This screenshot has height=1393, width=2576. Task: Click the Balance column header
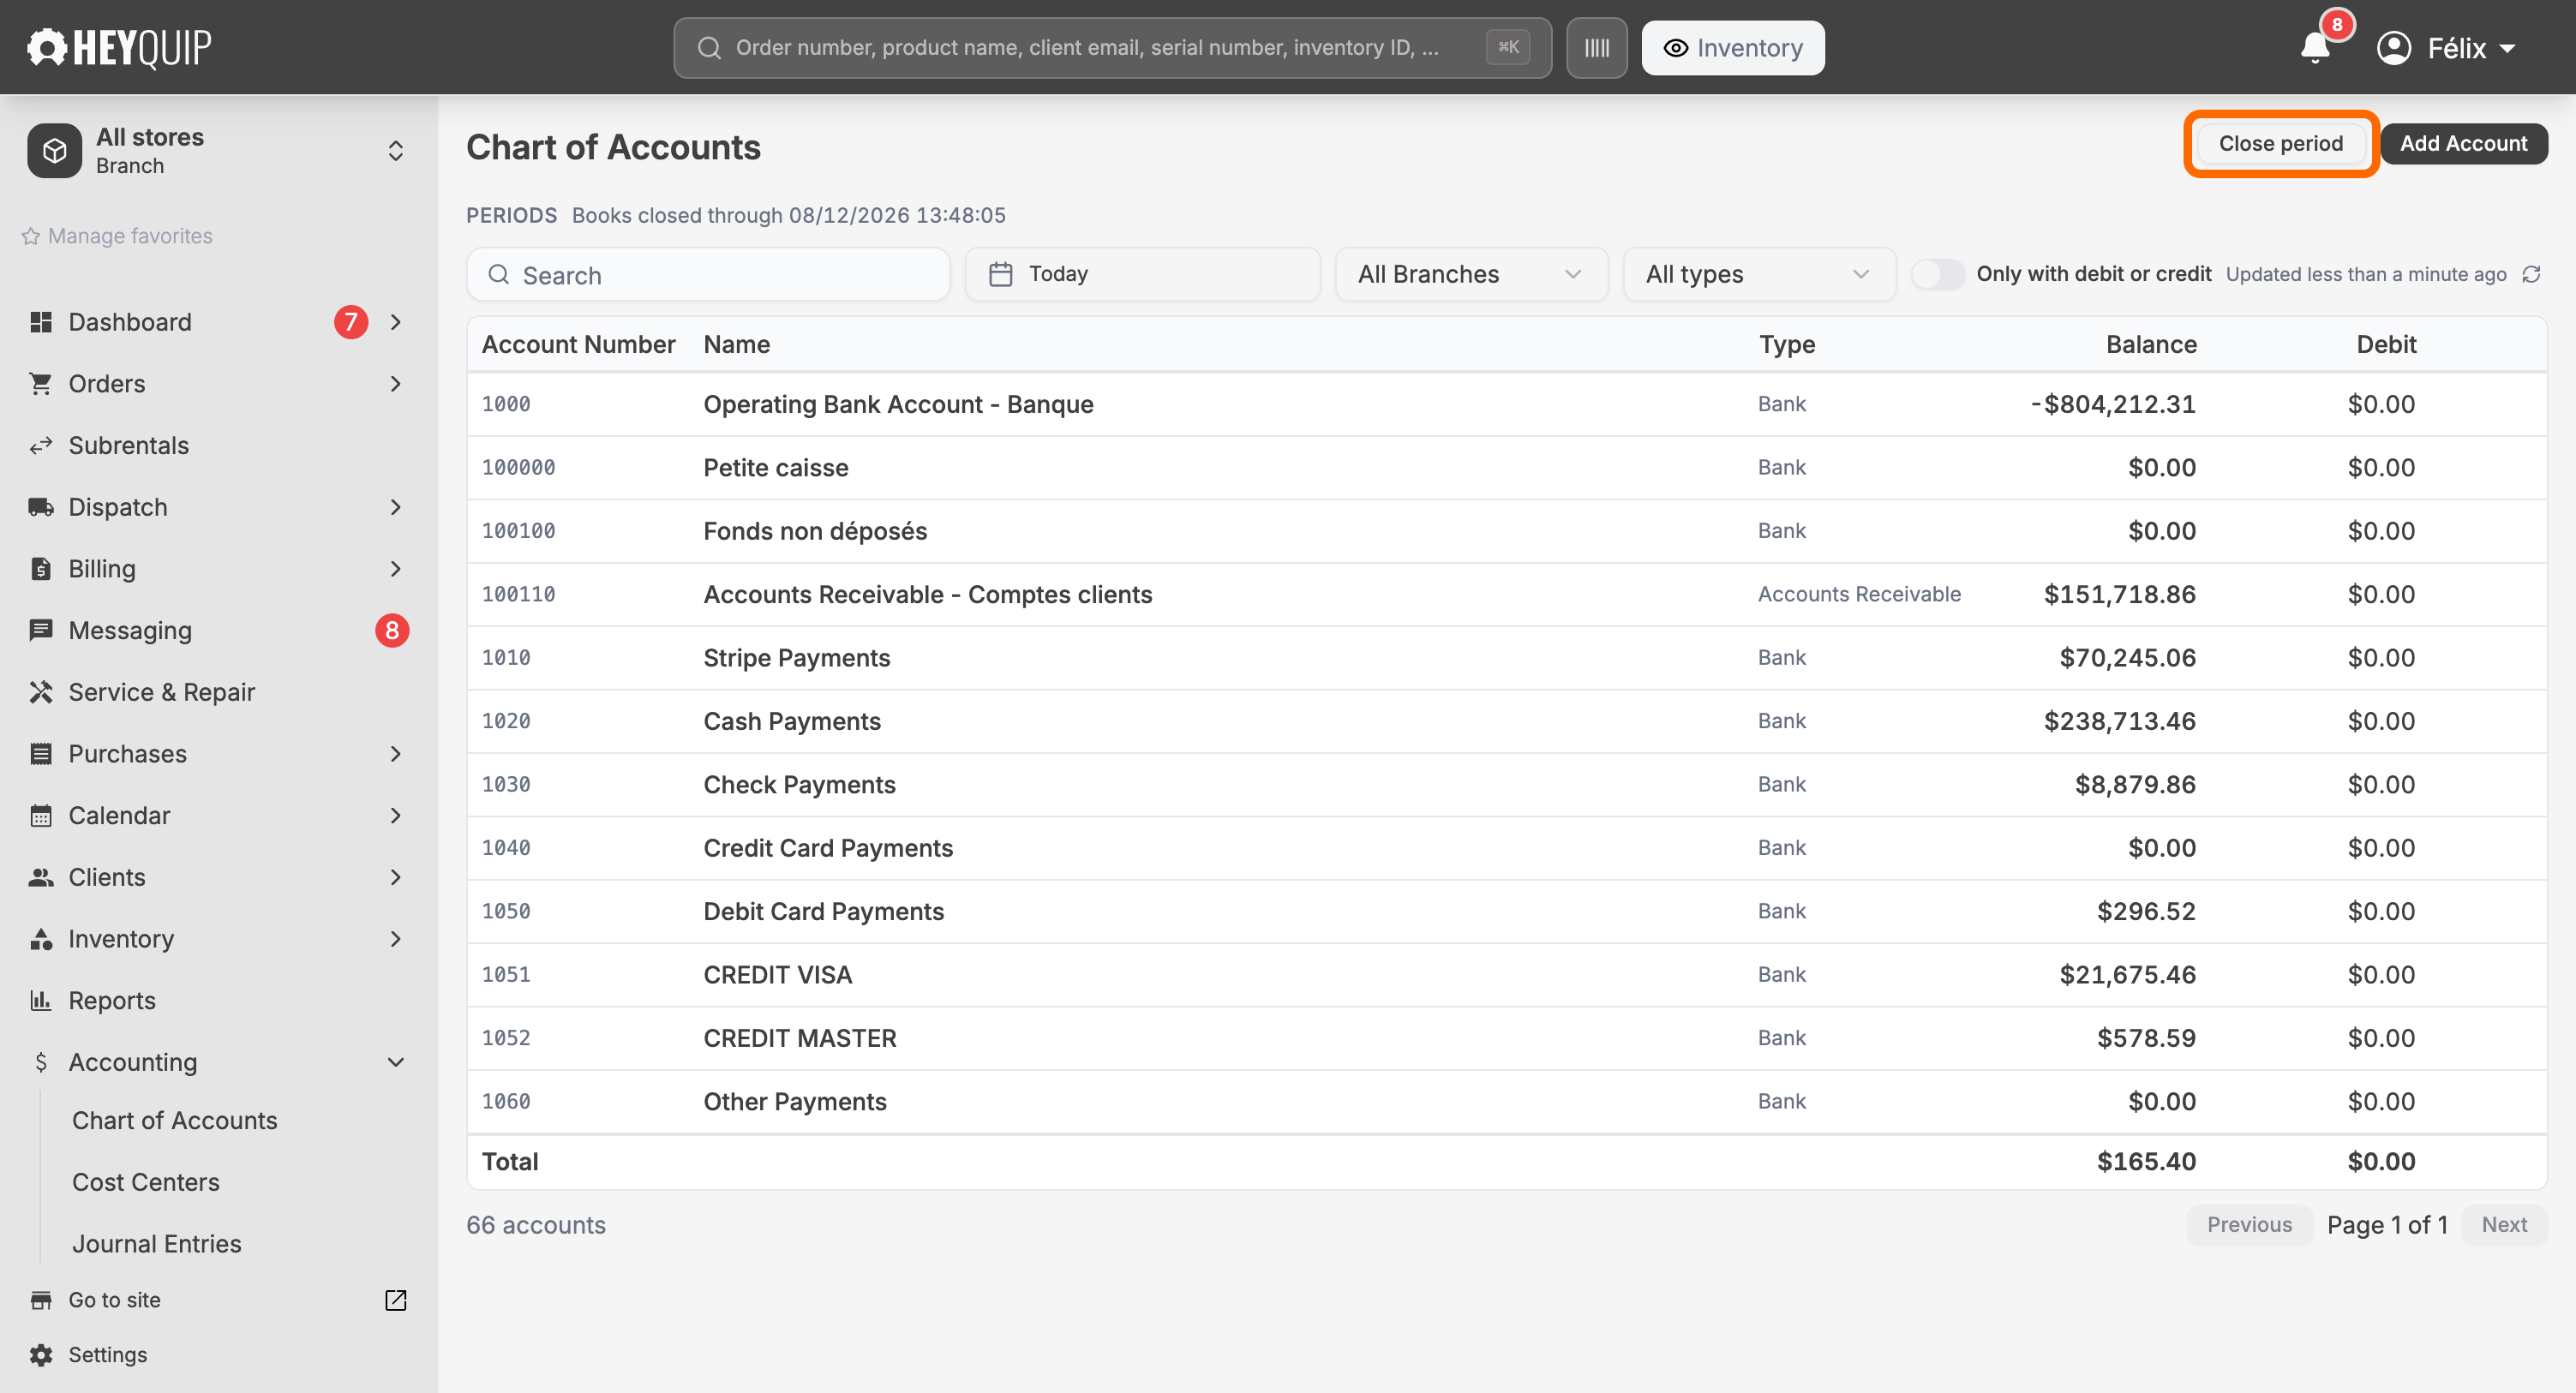coord(2151,345)
